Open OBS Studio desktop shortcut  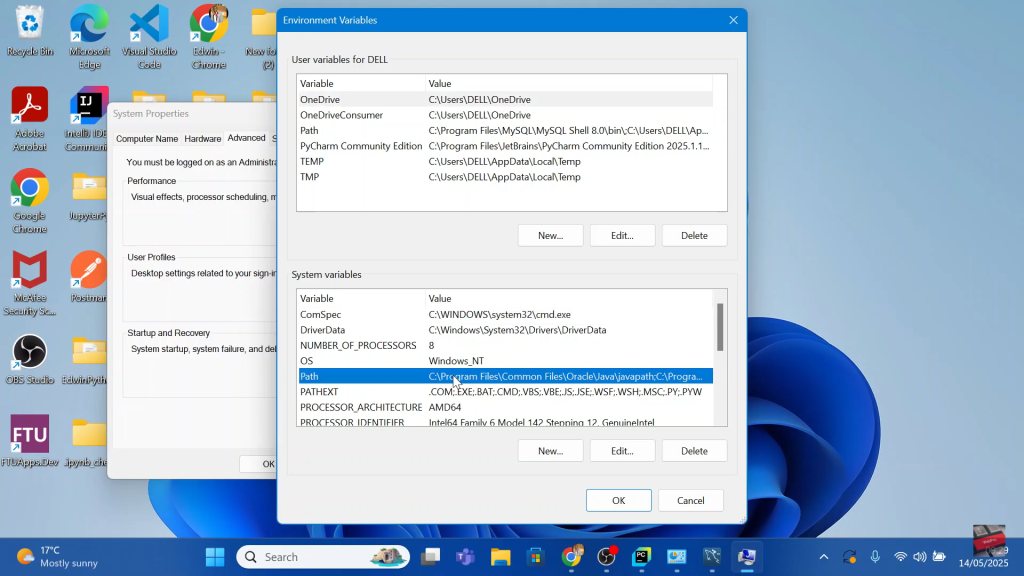pyautogui.click(x=29, y=359)
